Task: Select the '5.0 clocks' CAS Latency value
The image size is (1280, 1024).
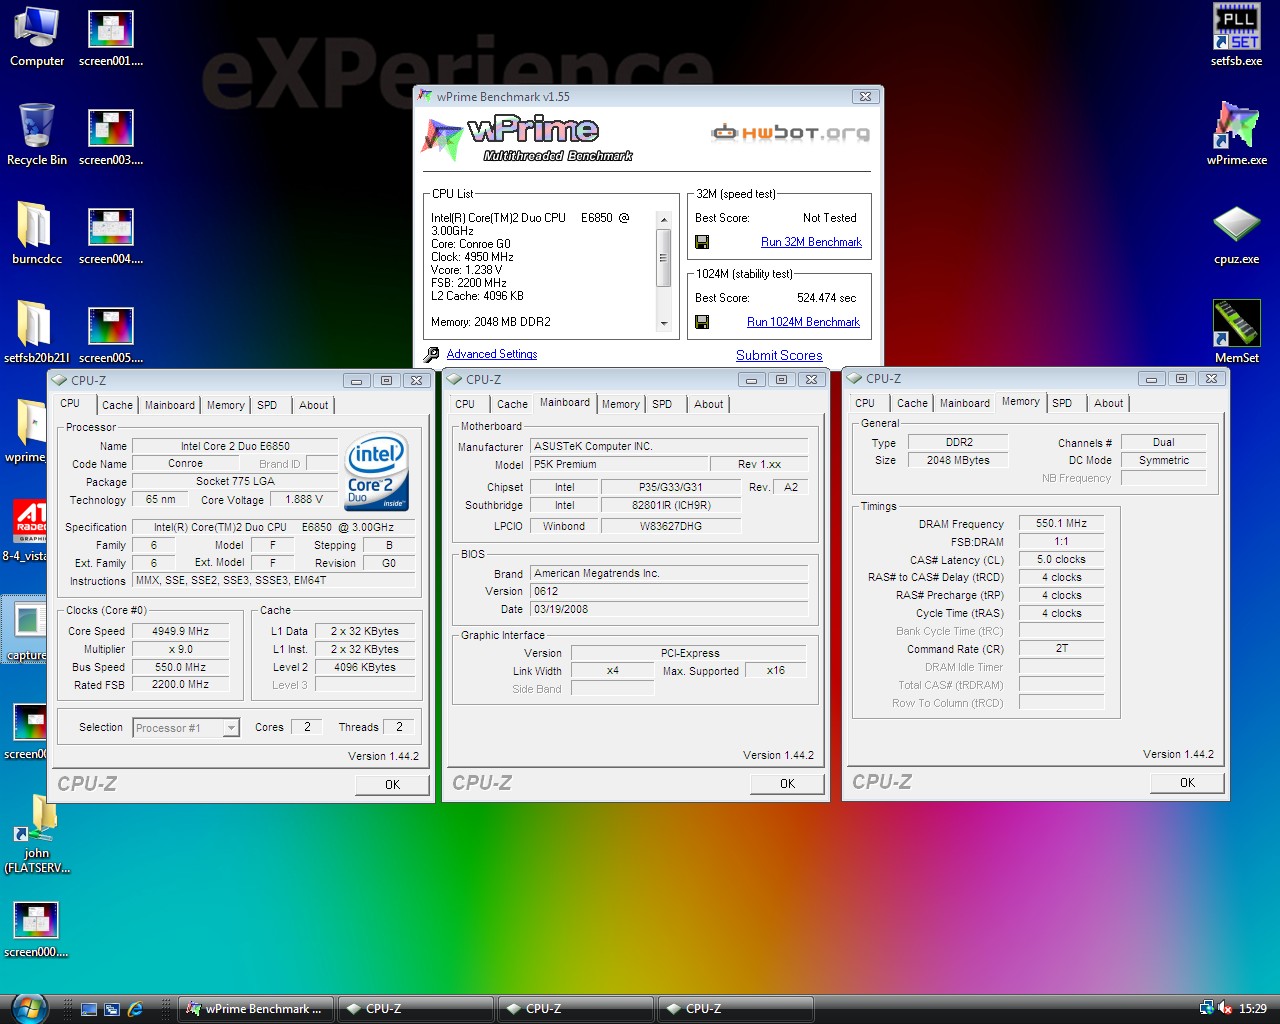Action: point(1061,559)
